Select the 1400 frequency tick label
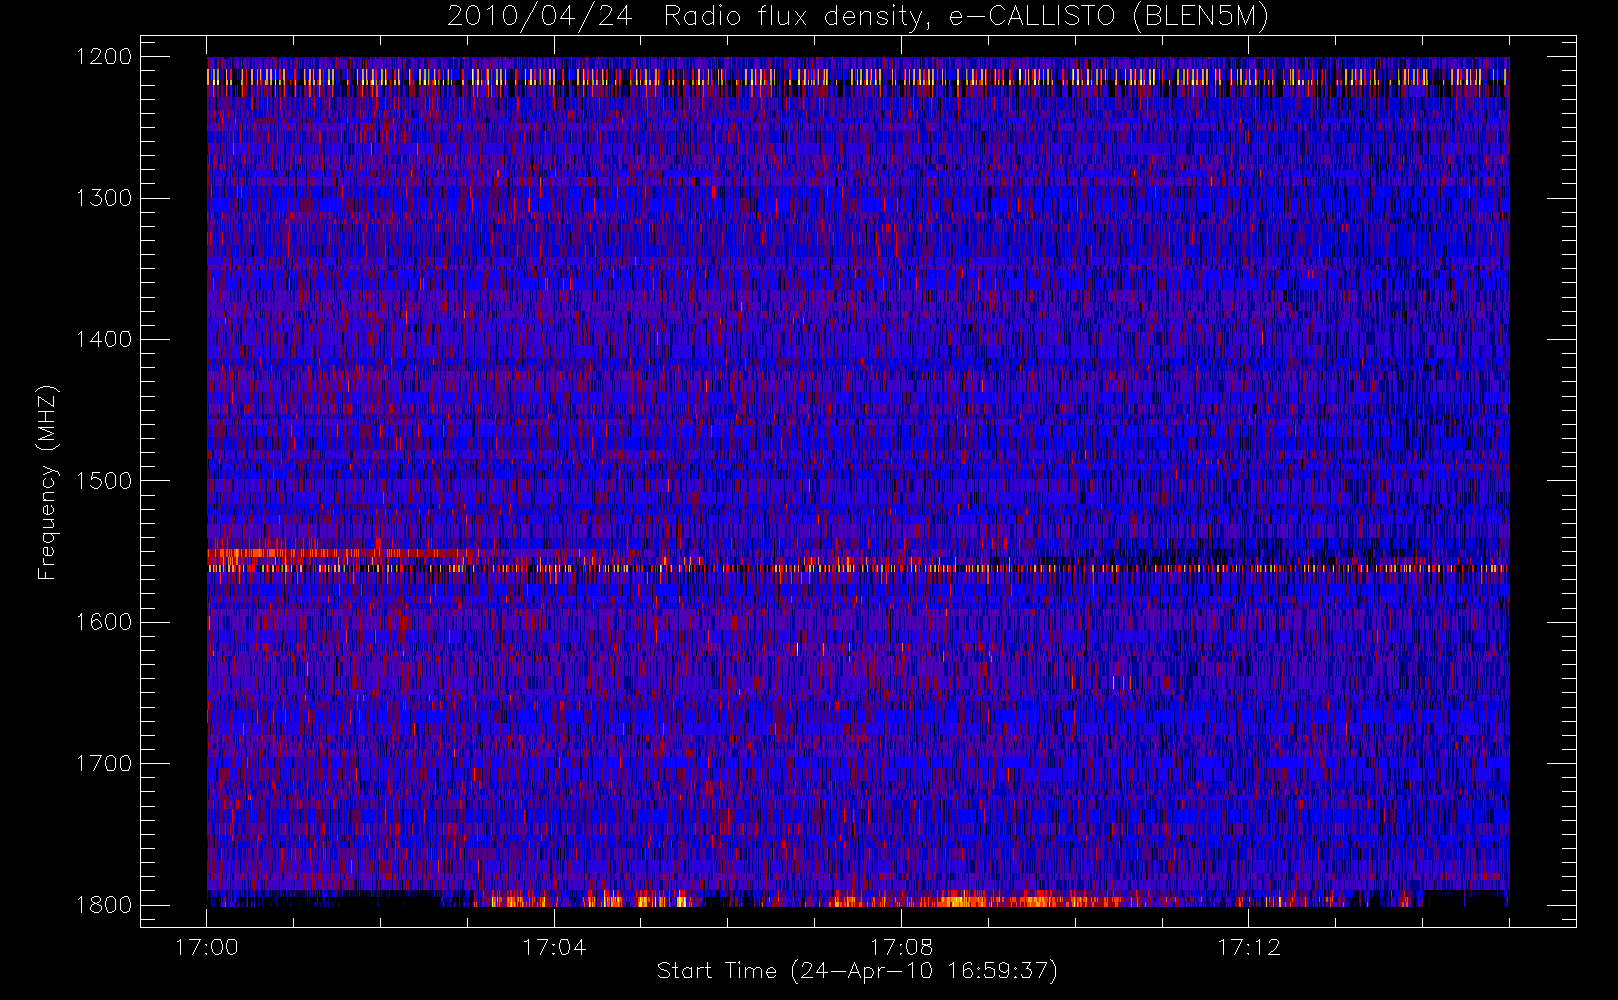 (104, 339)
